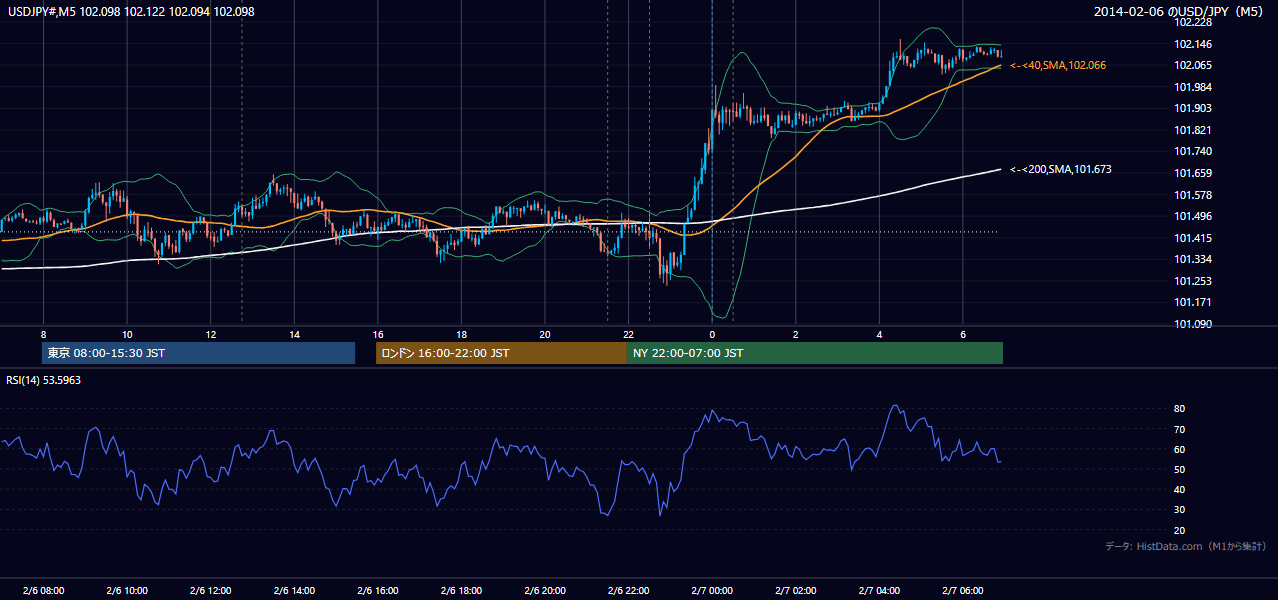This screenshot has width=1278, height=600.
Task: Click the 101.496 price axis label
Action: coord(1193,217)
